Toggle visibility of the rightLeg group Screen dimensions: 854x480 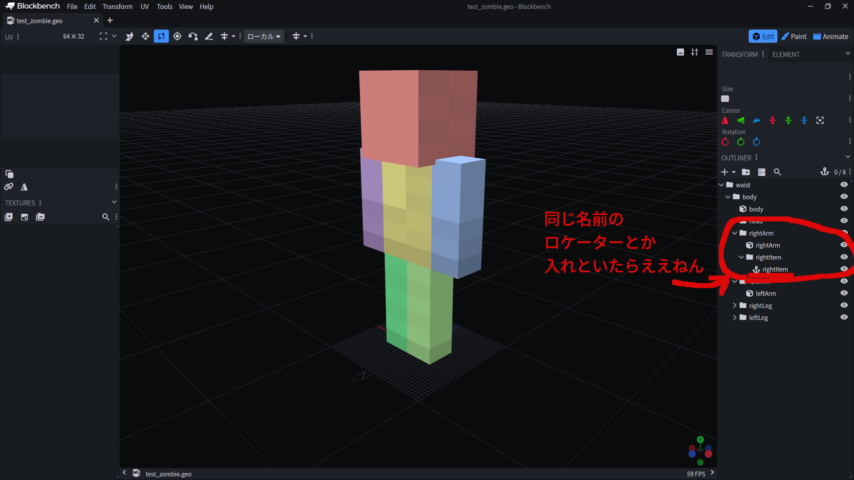point(844,305)
